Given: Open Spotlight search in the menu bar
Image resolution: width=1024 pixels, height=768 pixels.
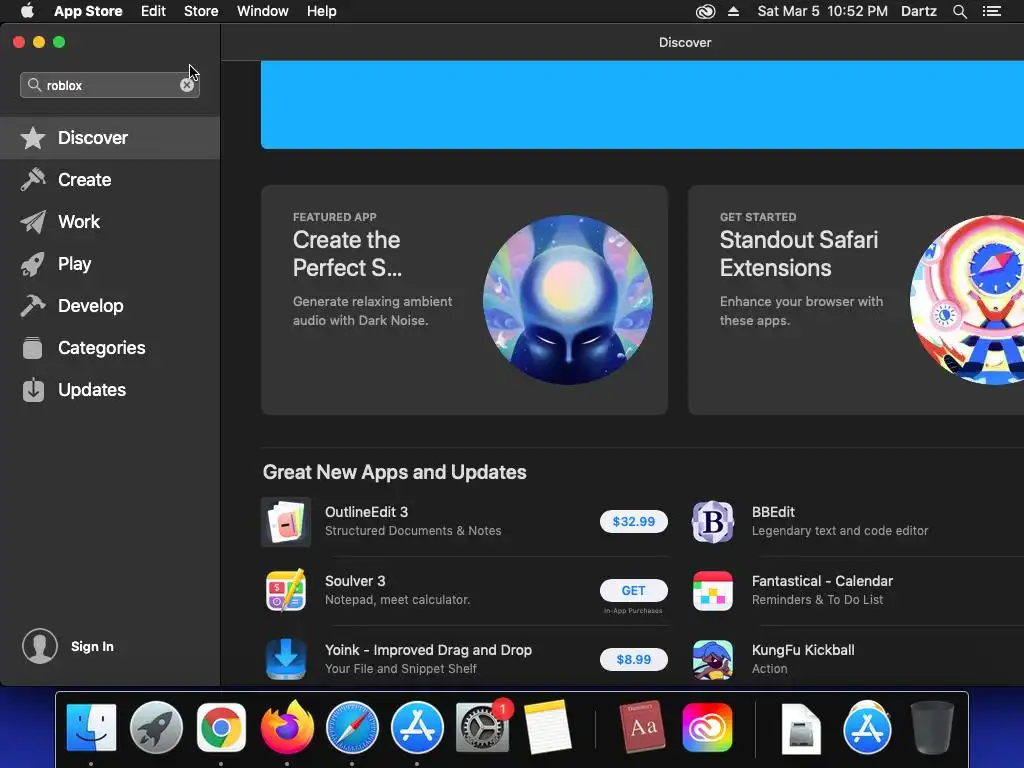Looking at the screenshot, I should tap(959, 11).
